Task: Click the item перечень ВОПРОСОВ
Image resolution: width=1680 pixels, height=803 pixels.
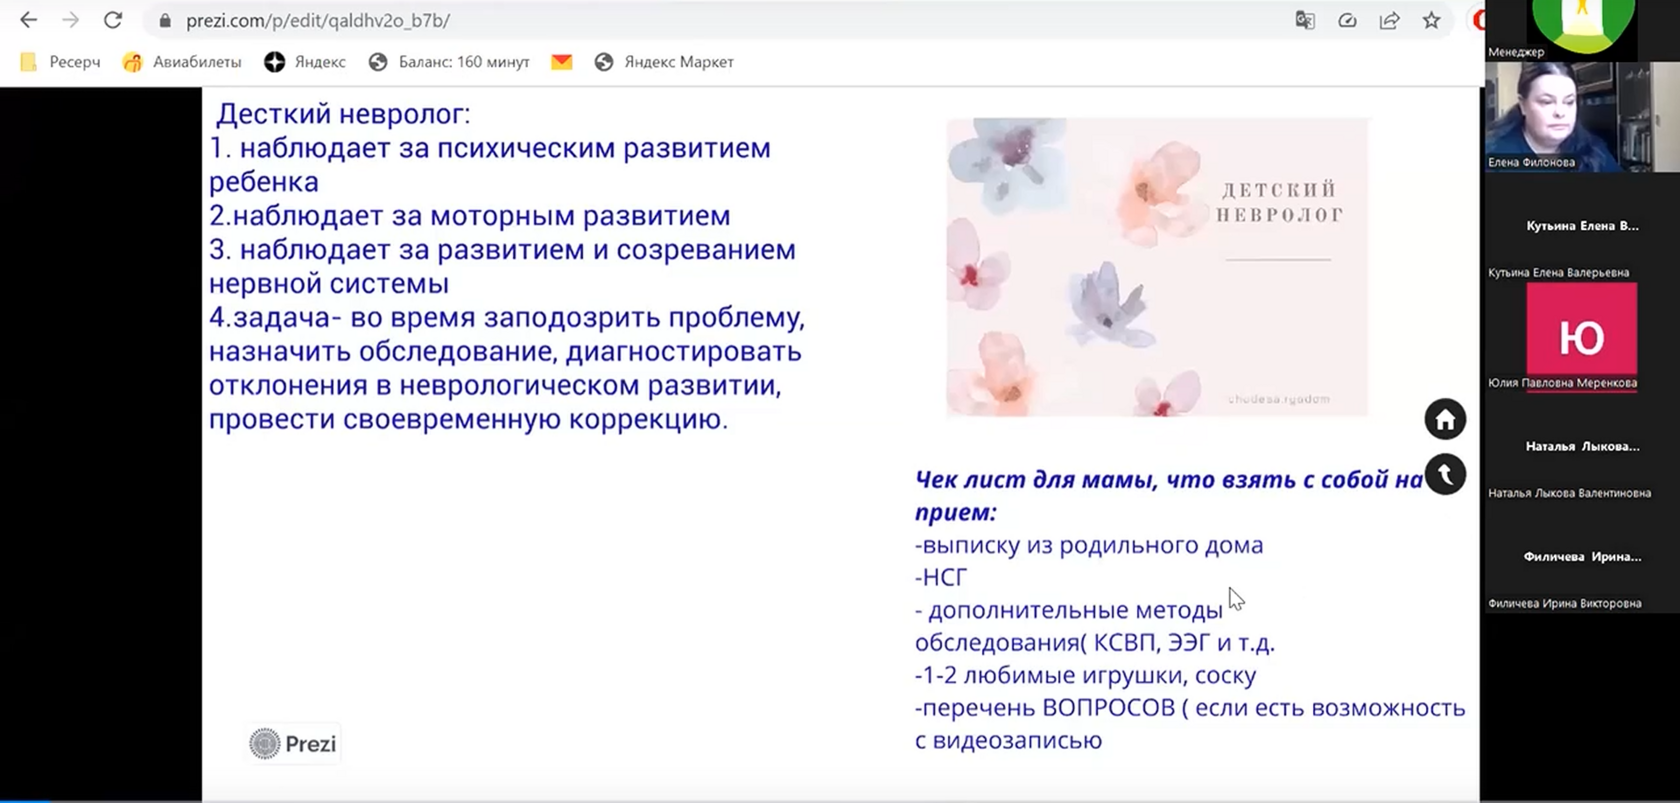Action: click(1190, 724)
